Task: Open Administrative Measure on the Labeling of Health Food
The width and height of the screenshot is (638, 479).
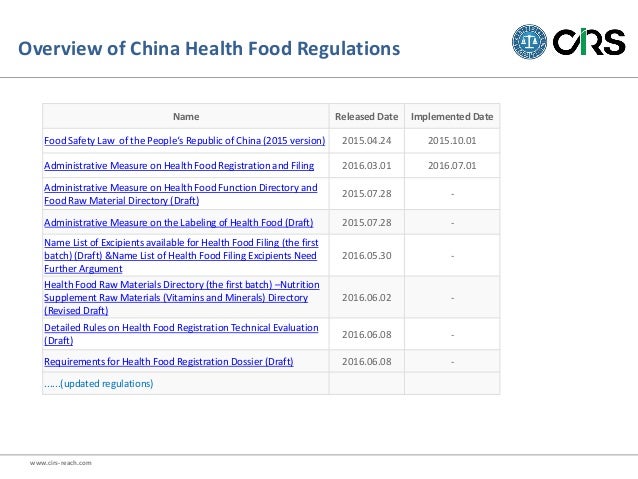Action: coord(179,223)
